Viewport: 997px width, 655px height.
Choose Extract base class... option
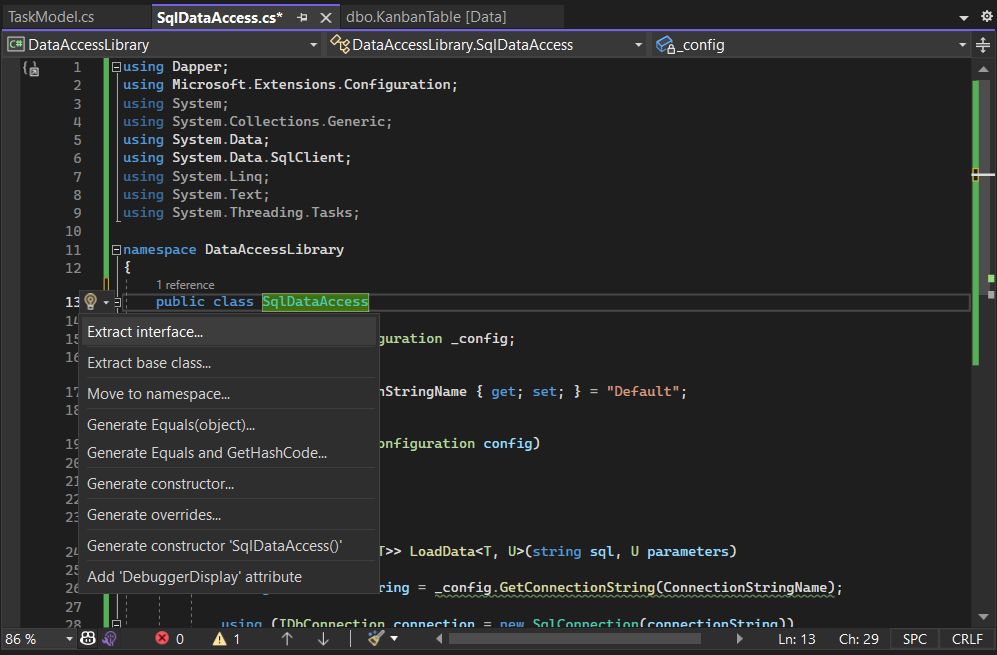(230, 363)
